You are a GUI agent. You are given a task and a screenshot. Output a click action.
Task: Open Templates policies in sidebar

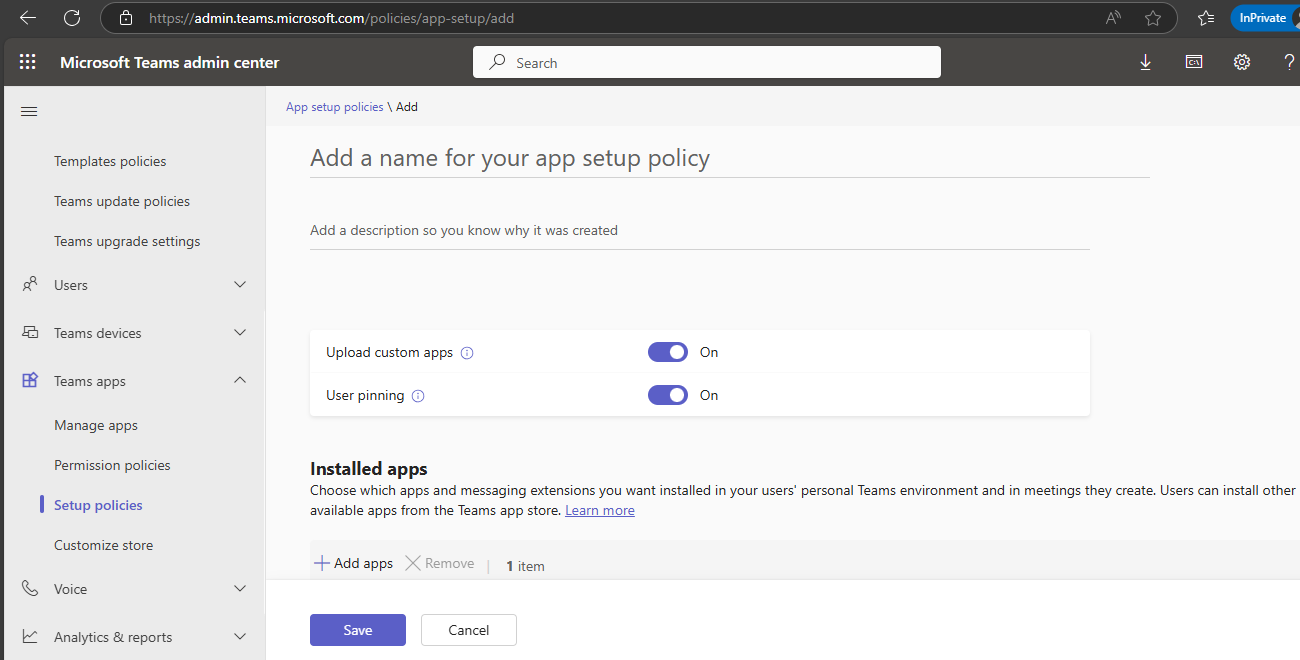coord(110,161)
